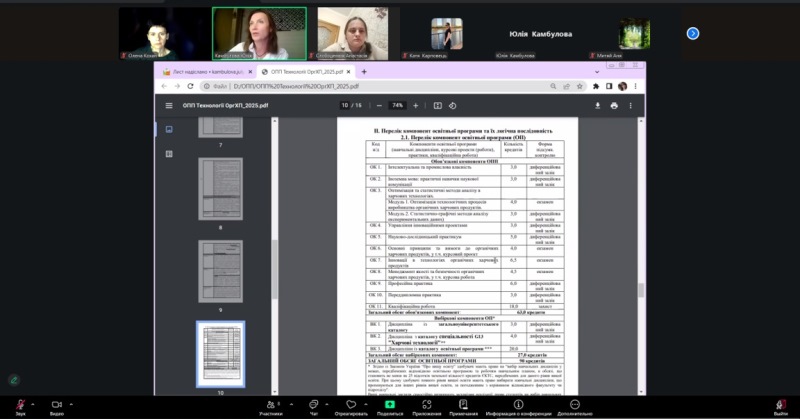The height and width of the screenshot is (419, 800).
Task: Toggle PDF sidebar with hamburger menu icon
Action: (x=168, y=105)
